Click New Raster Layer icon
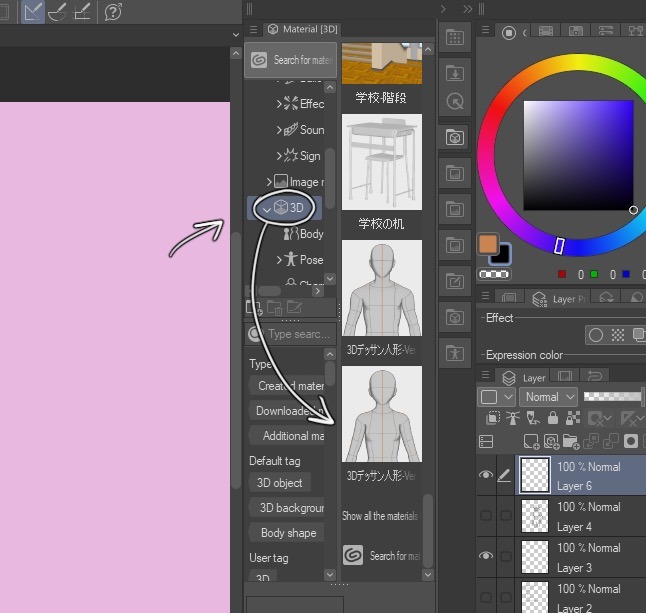 (x=531, y=442)
